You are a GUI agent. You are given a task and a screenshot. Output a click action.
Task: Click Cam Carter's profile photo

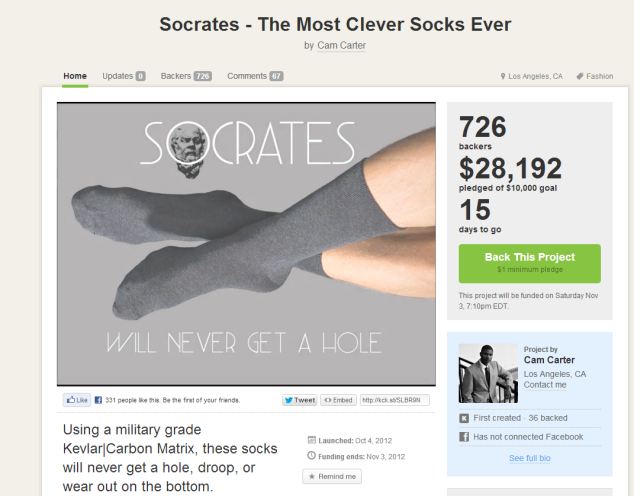(x=487, y=373)
